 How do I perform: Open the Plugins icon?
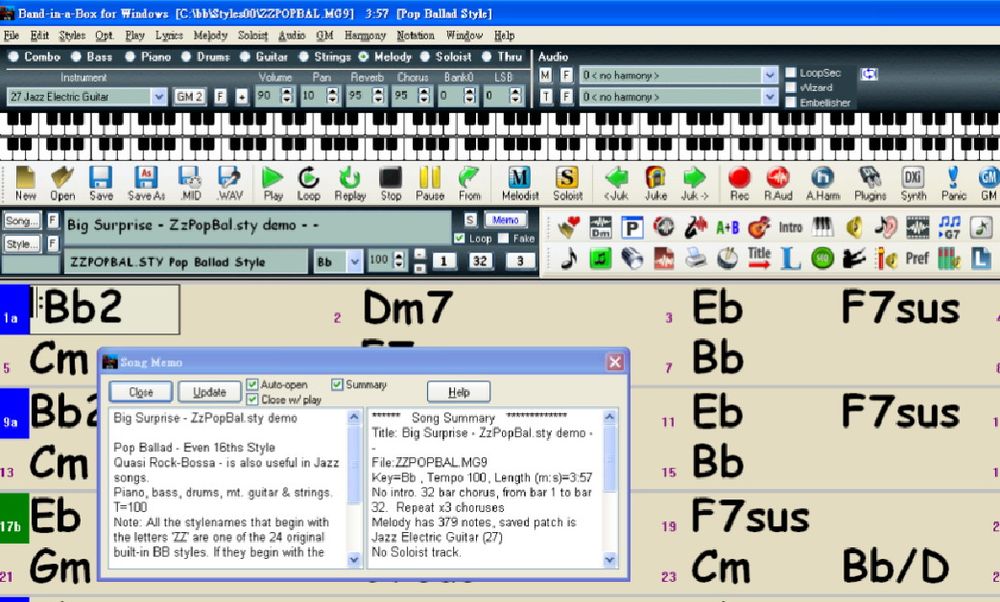pos(870,184)
